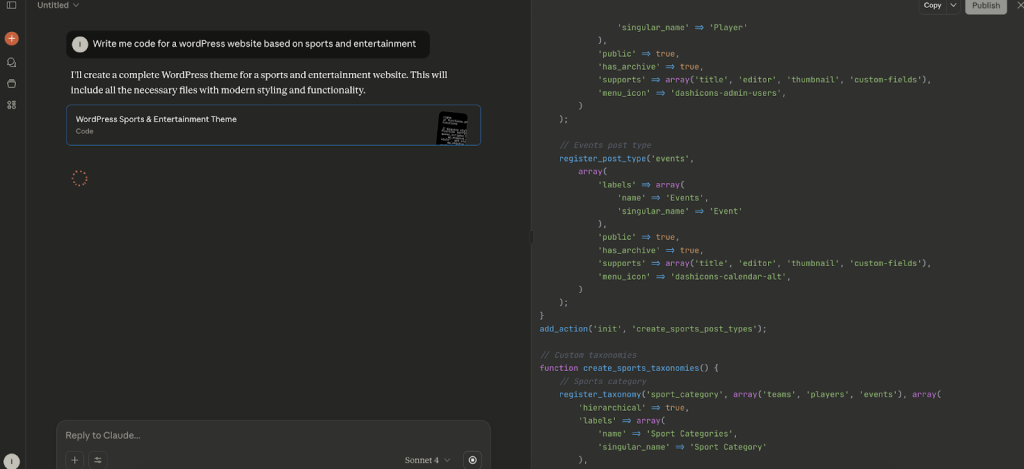Open the Projects icon in sidebar
Image resolution: width=1024 pixels, height=469 pixels.
pyautogui.click(x=11, y=83)
